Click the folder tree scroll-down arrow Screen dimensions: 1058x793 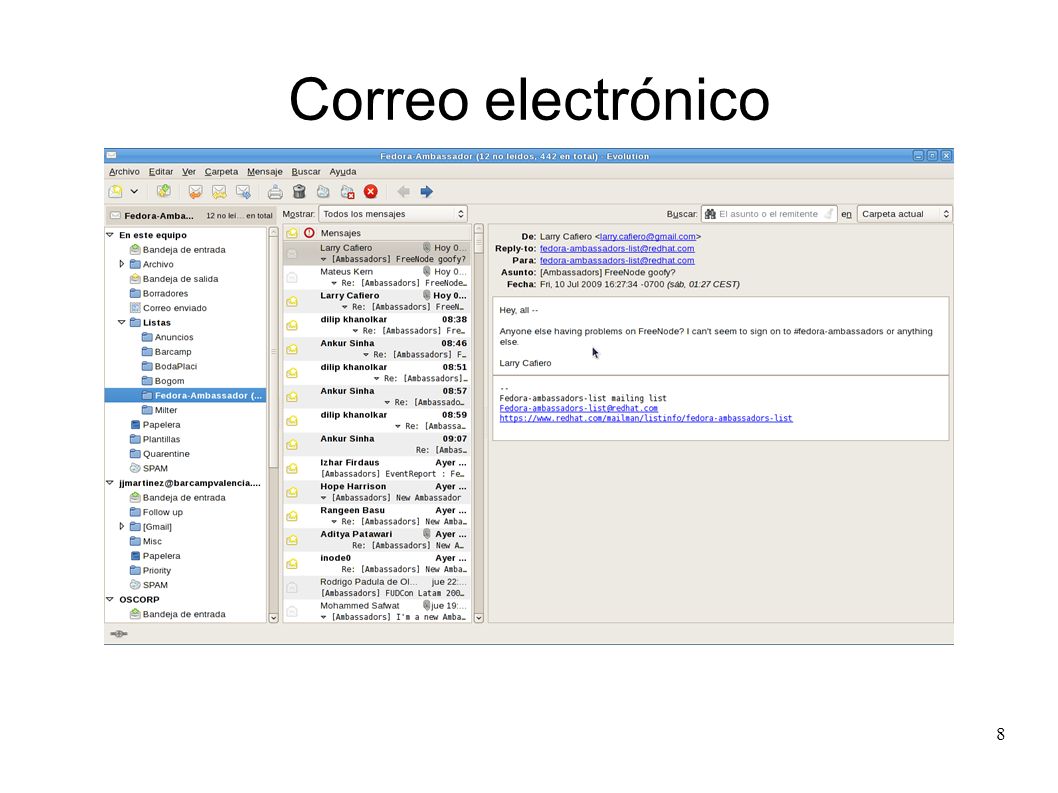(x=273, y=618)
